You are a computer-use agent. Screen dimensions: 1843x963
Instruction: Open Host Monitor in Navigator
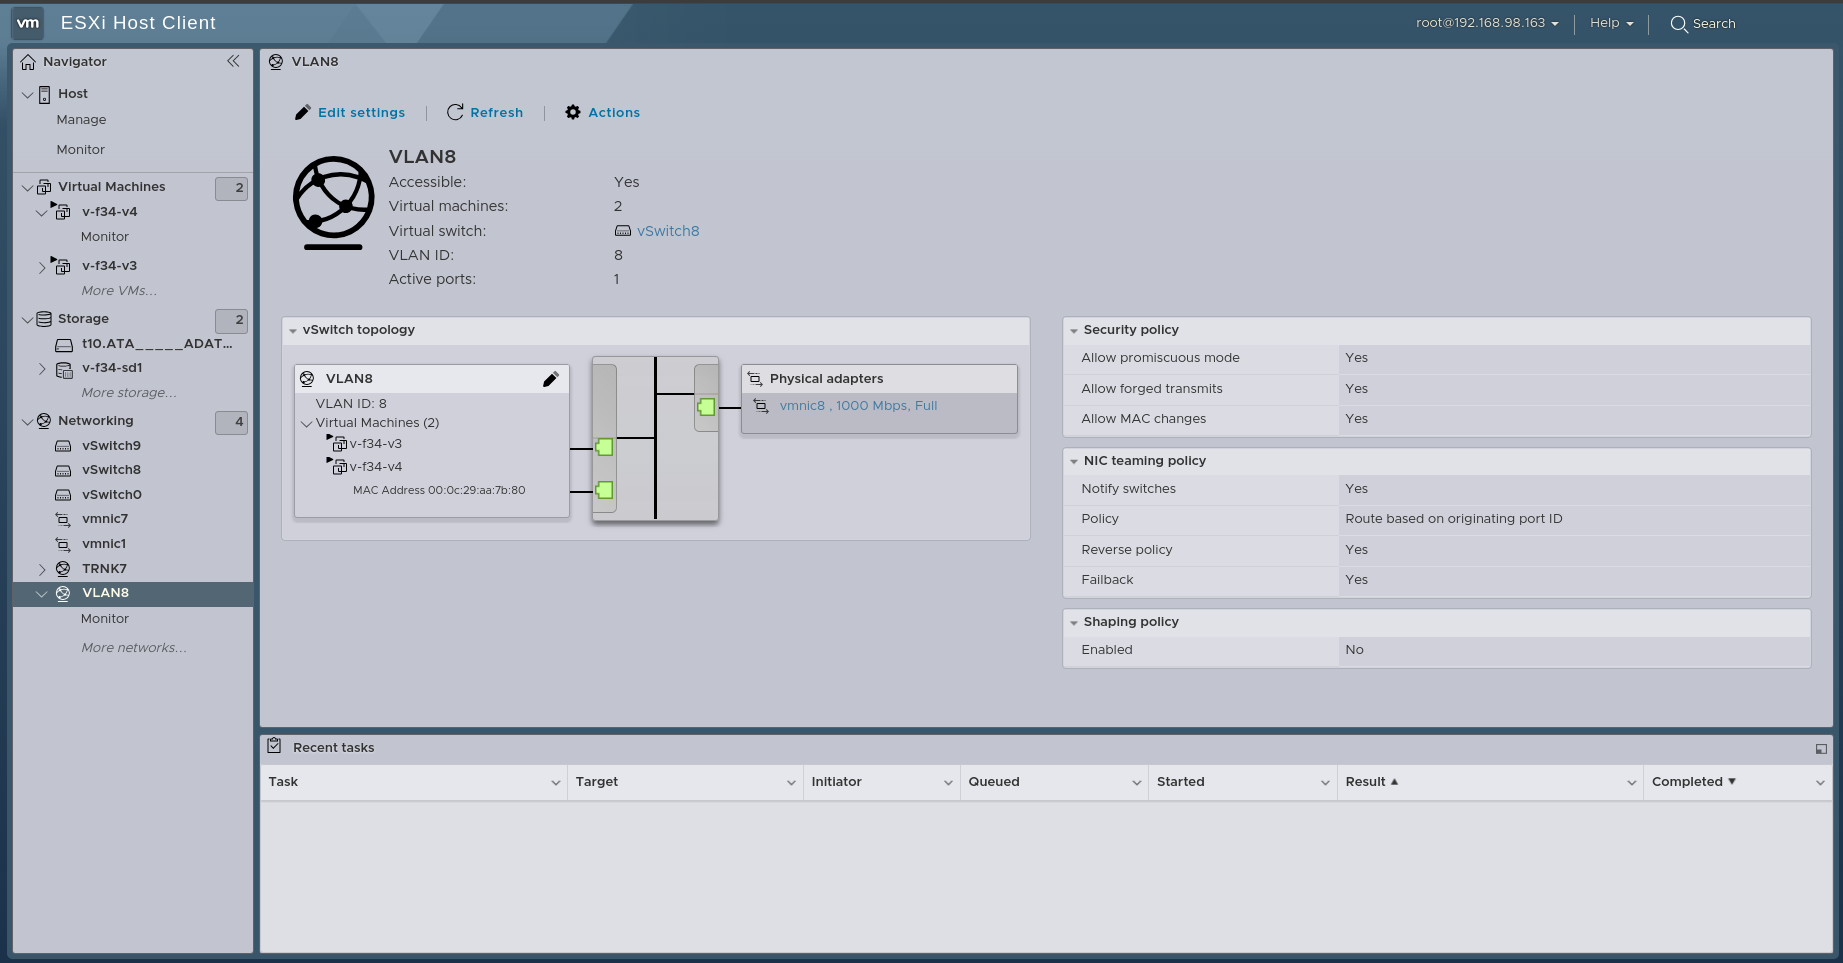pos(81,150)
